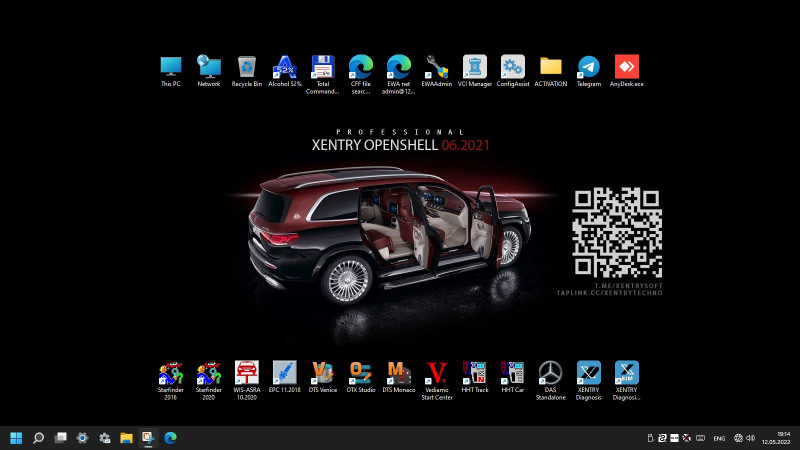Select the Alcohol 52% icon

coord(285,68)
